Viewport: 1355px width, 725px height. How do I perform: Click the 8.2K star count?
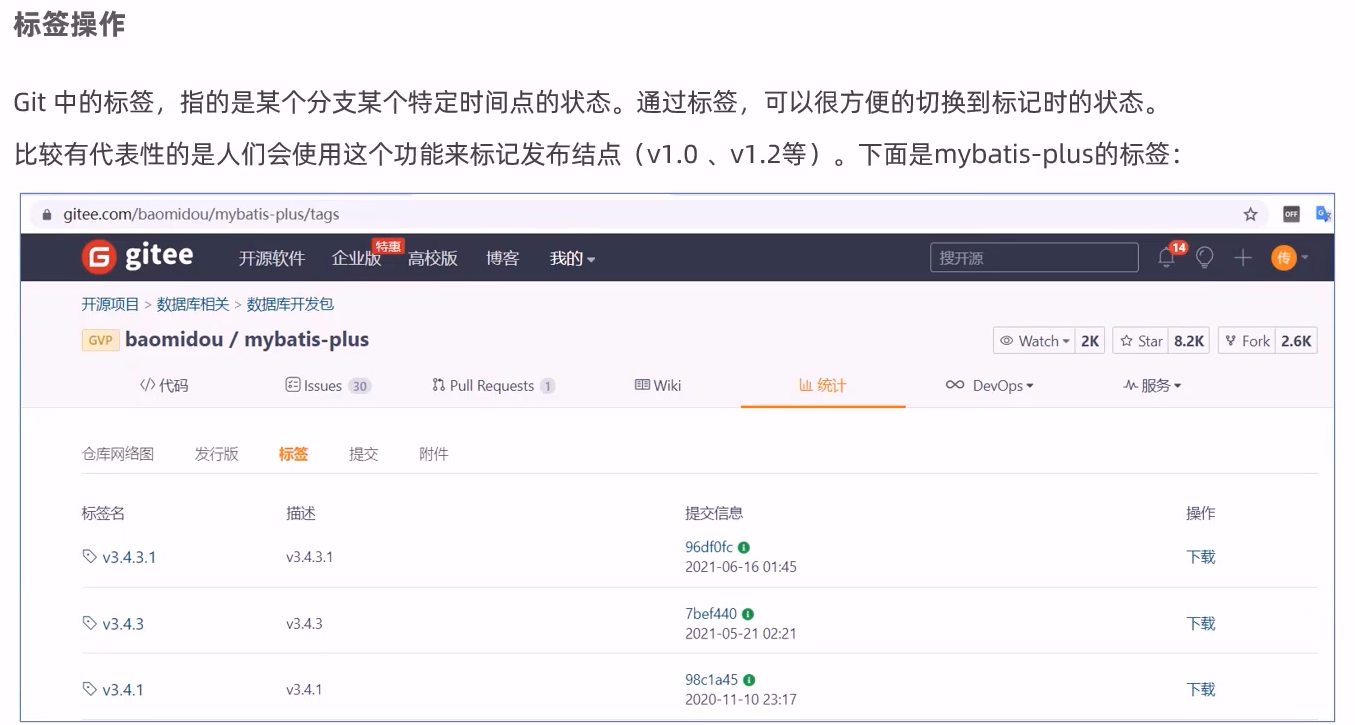[x=1189, y=341]
